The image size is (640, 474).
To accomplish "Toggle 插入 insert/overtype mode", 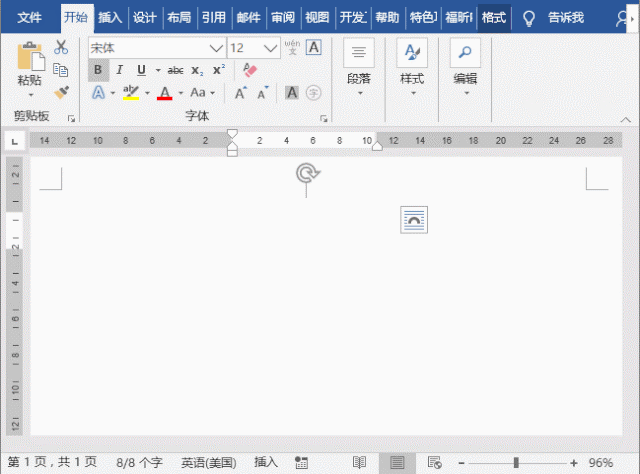I will (x=266, y=462).
